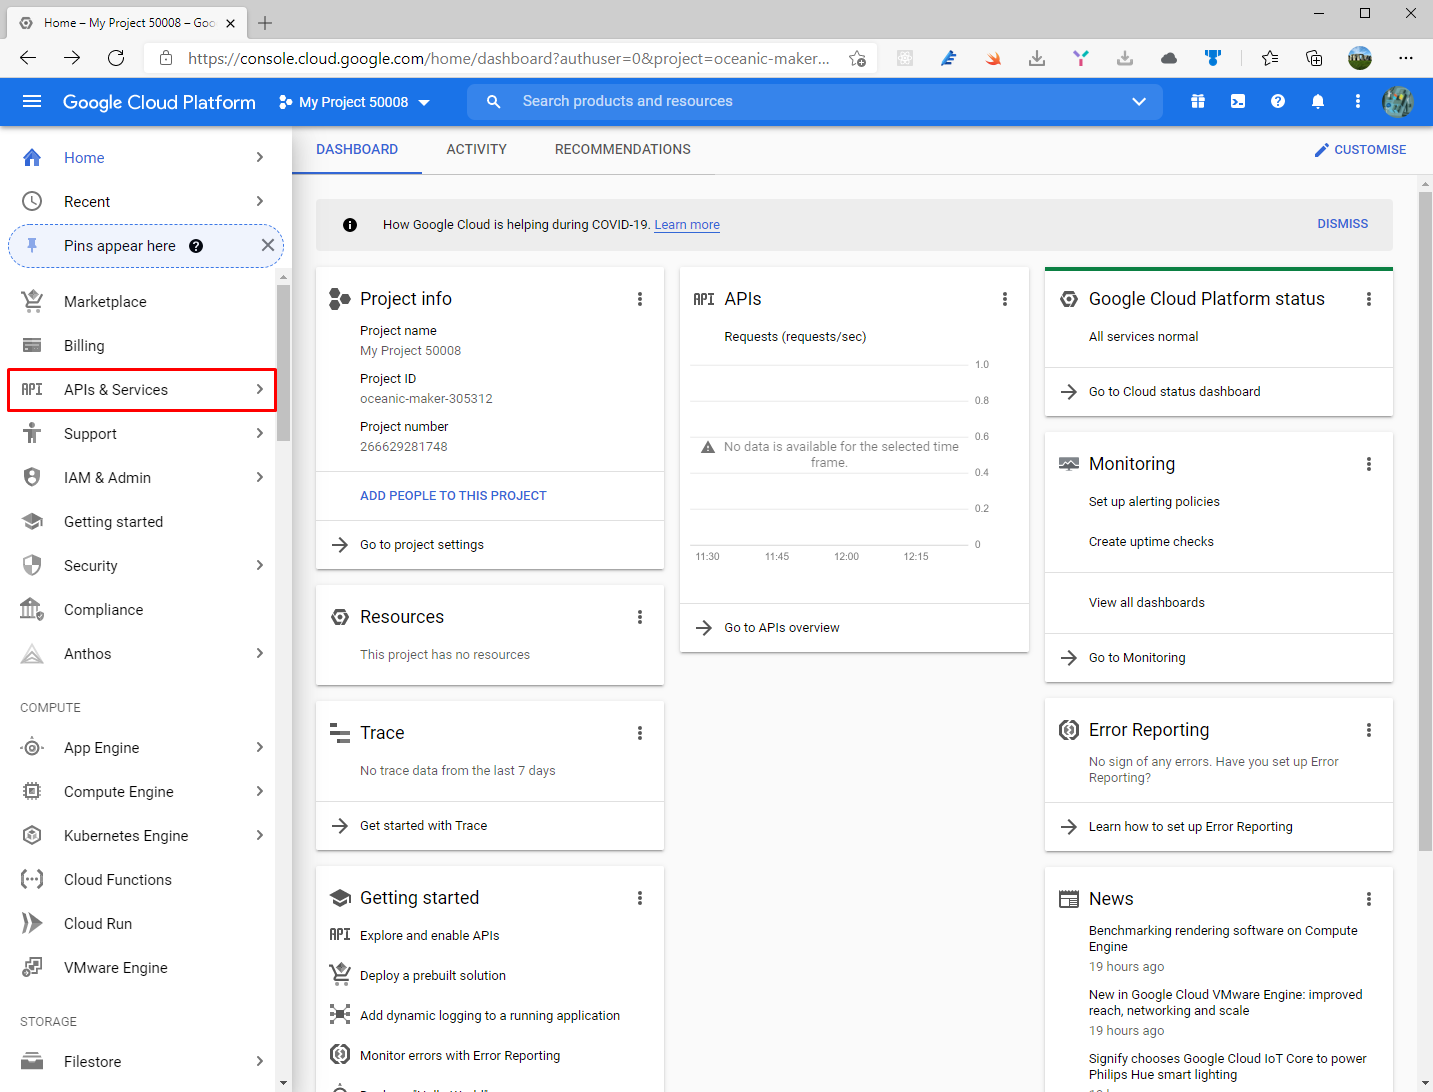
Task: Open the Help question mark icon
Action: point(1278,101)
